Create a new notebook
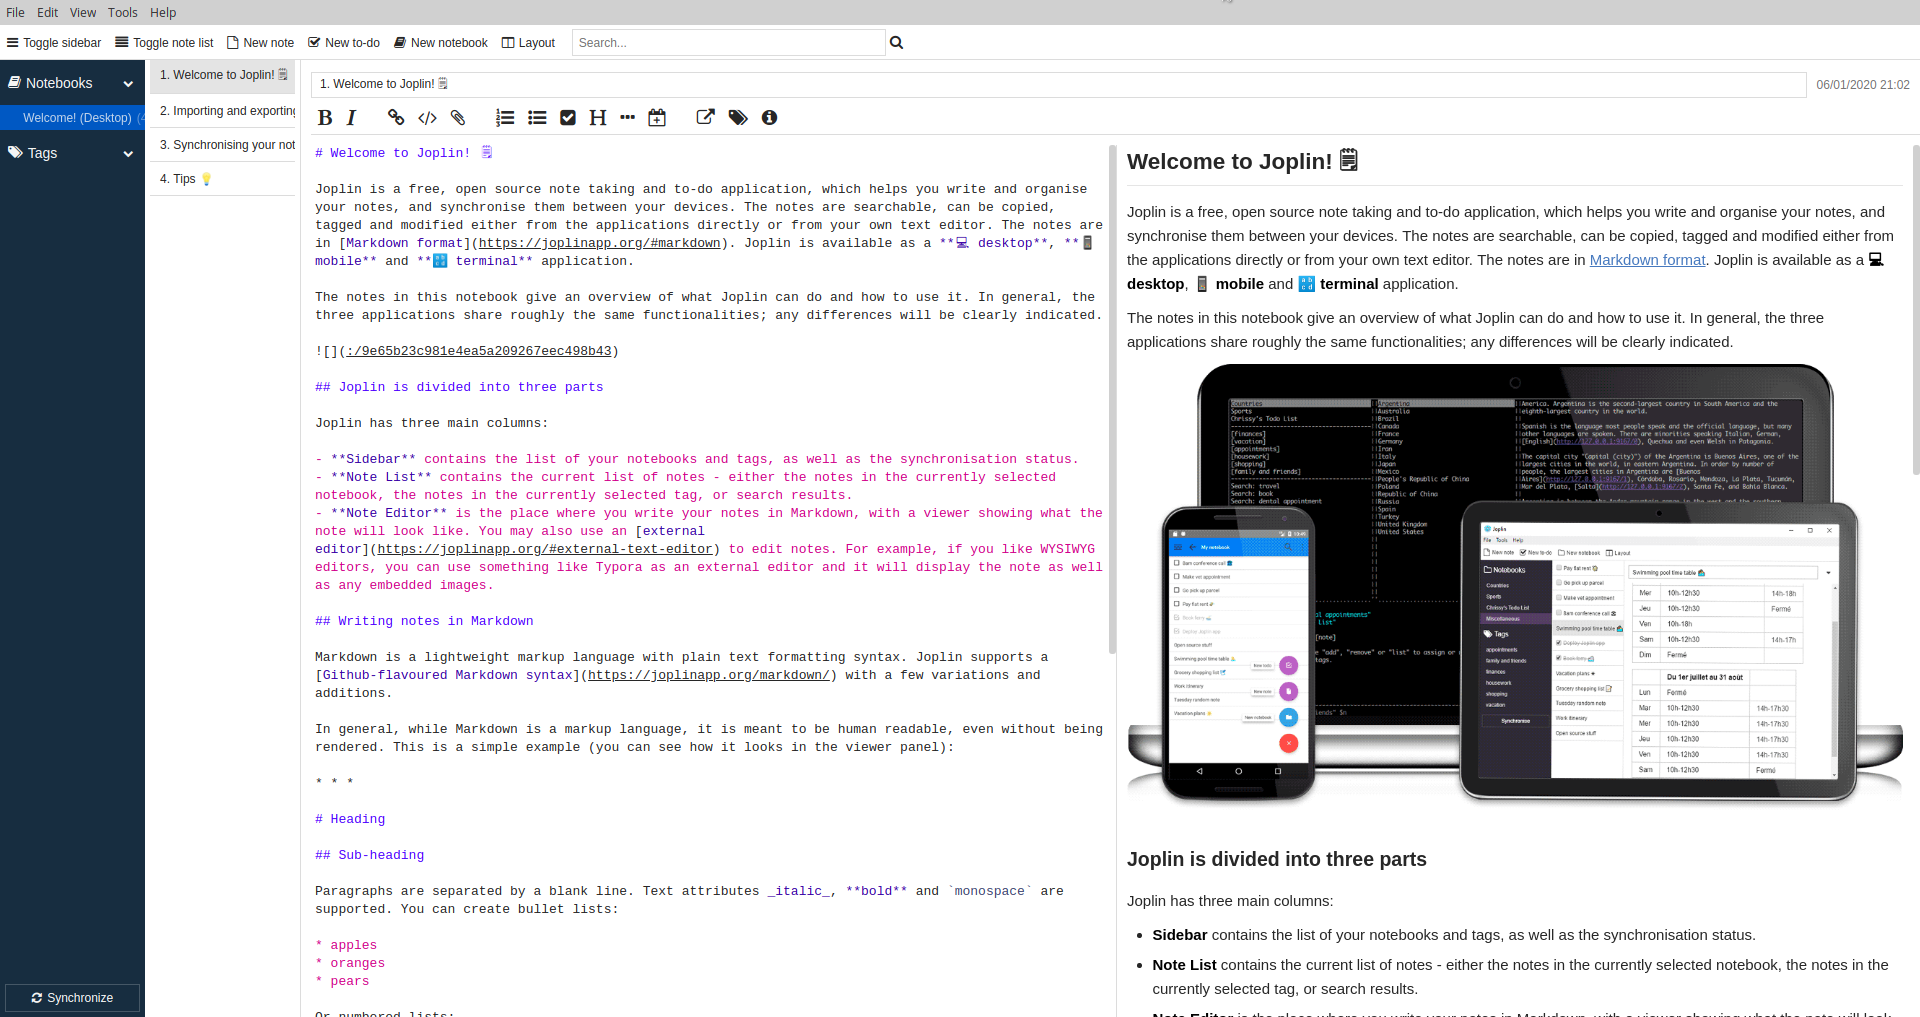This screenshot has width=1920, height=1017. 441,43
